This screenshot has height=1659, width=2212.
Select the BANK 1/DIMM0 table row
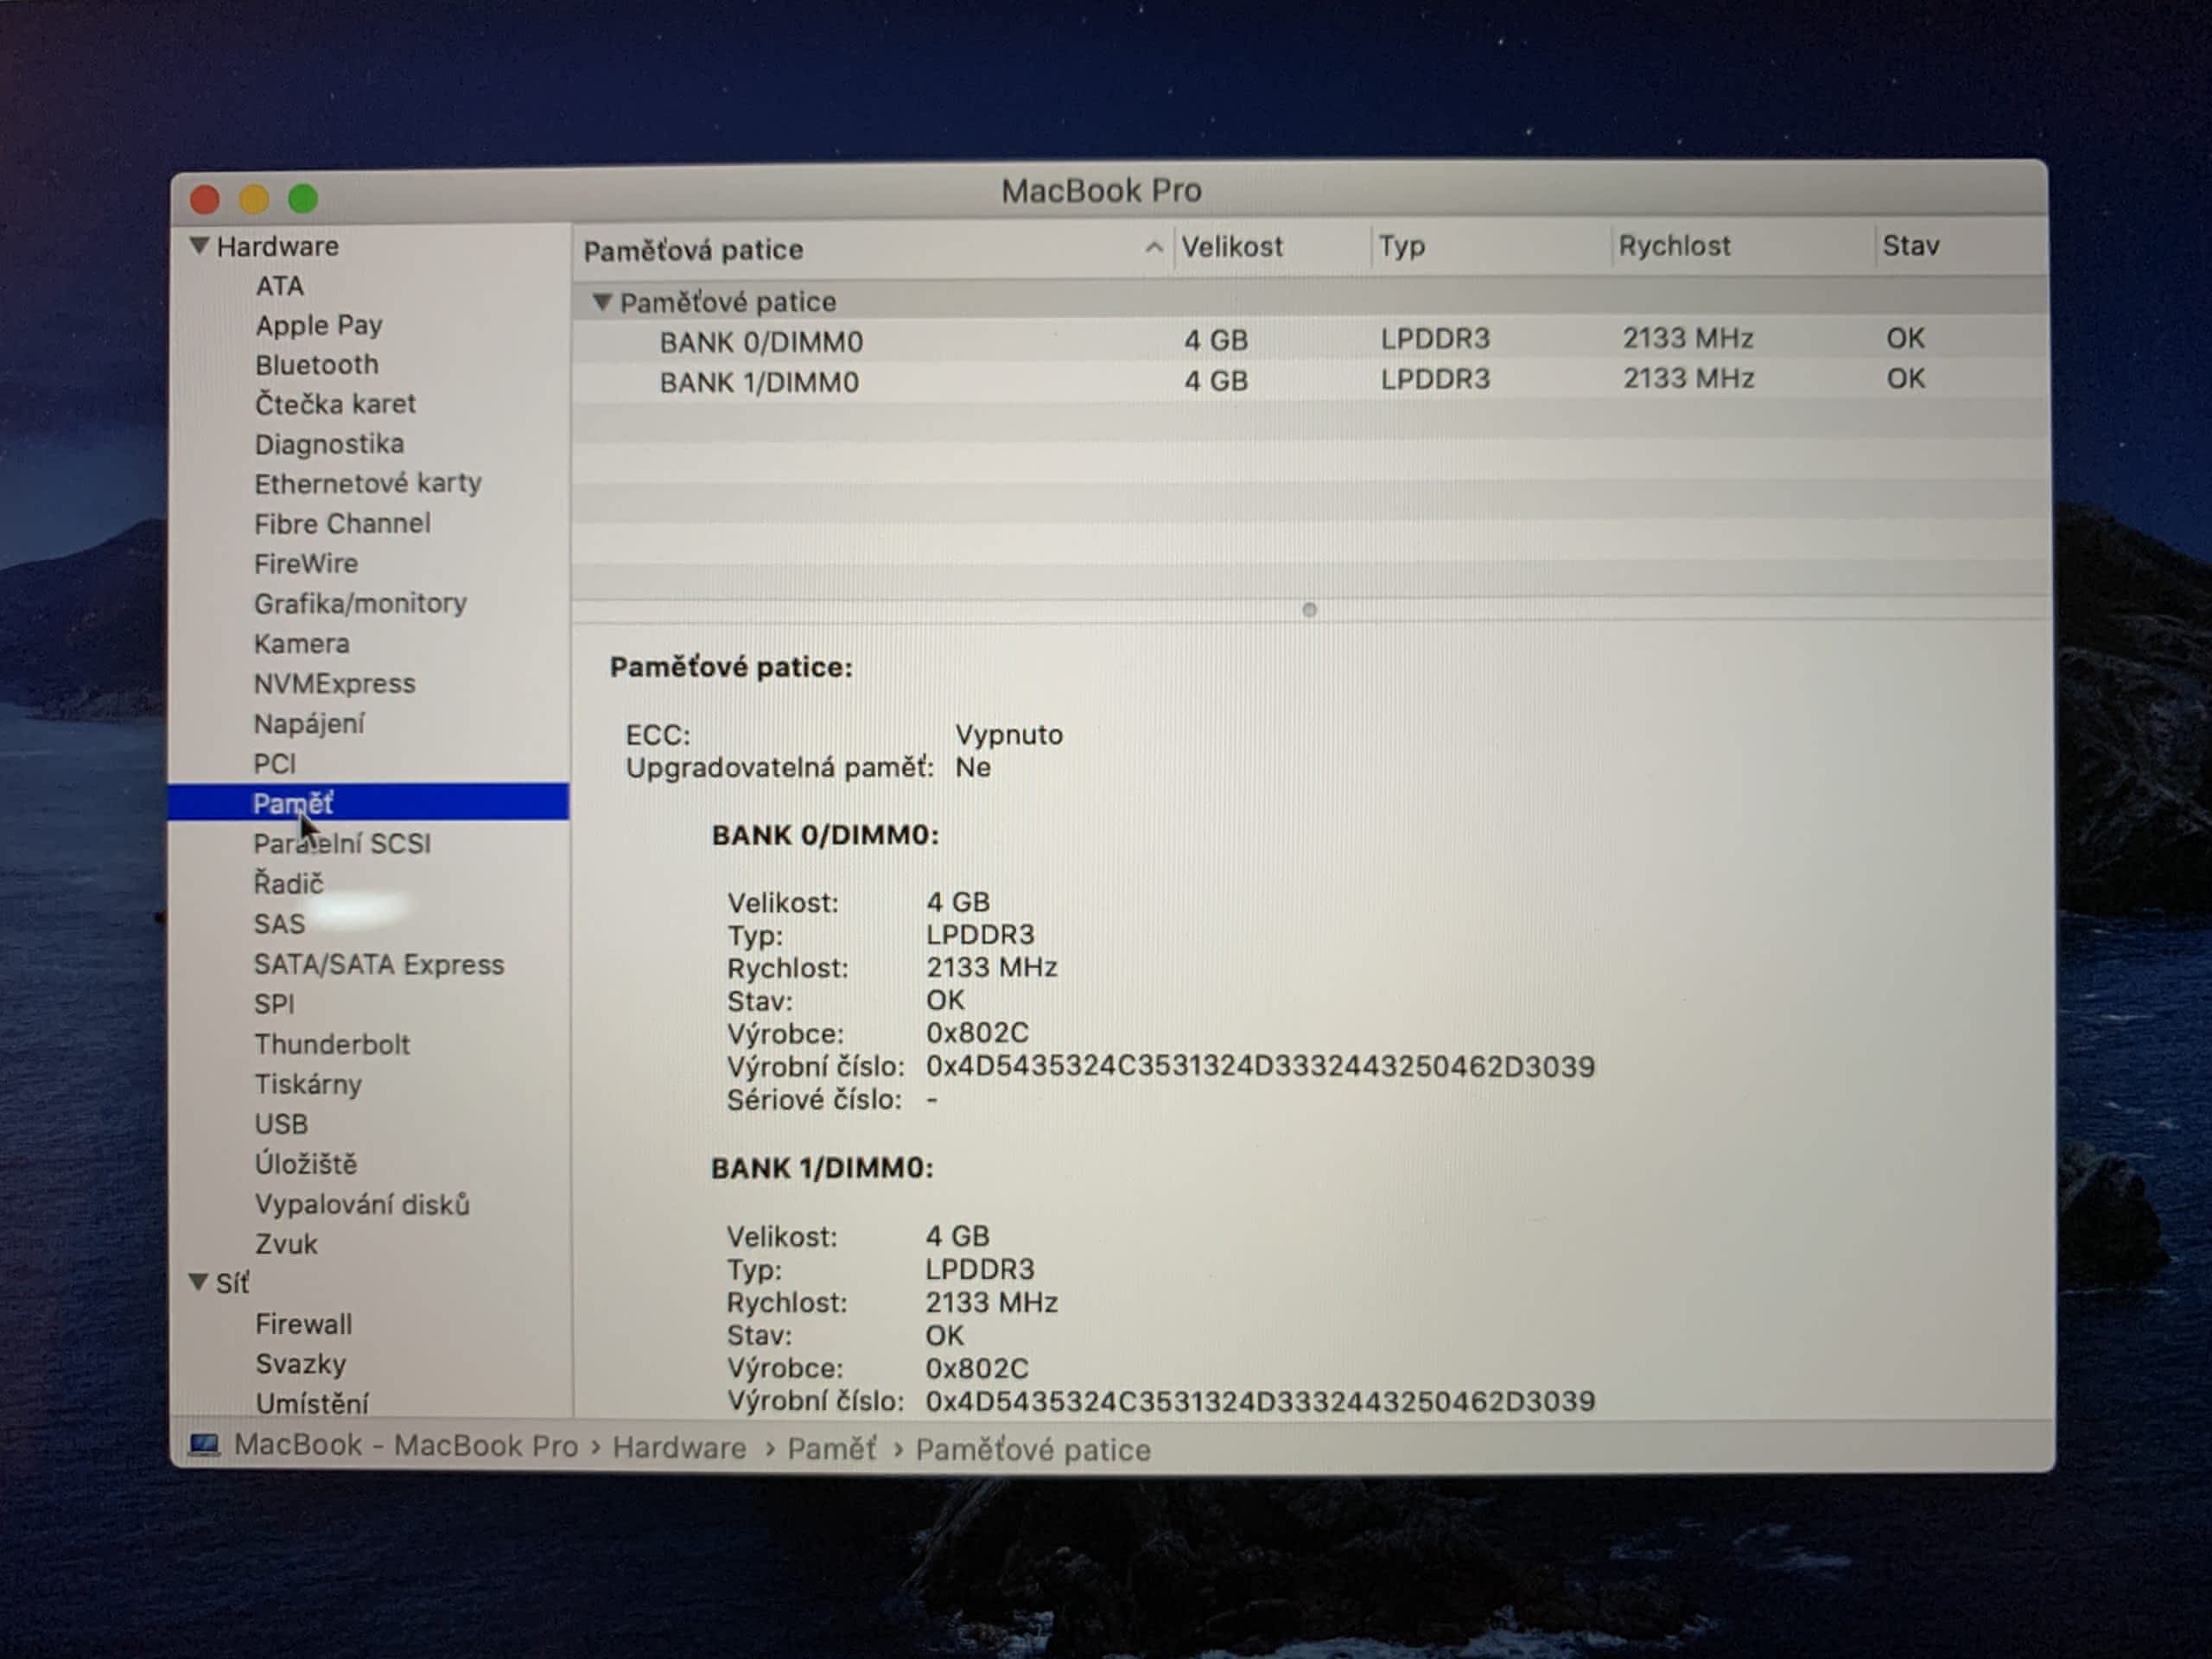tap(758, 382)
